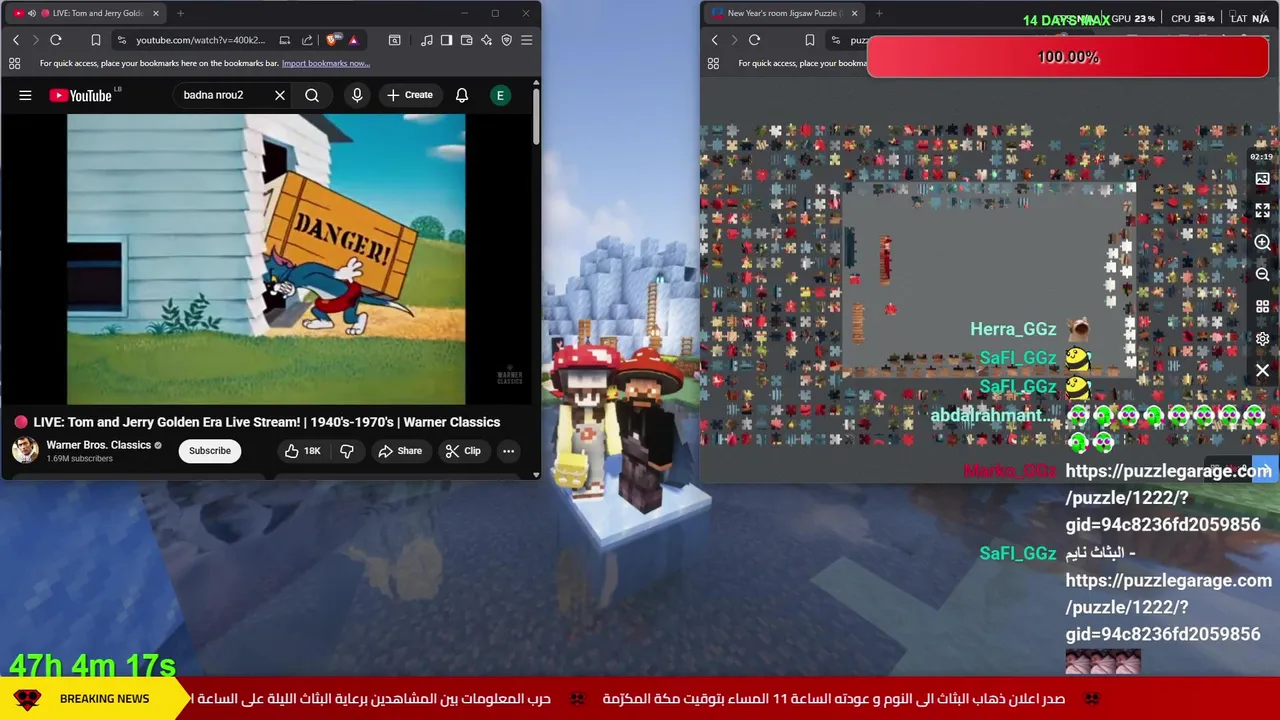The image size is (1280, 720).
Task: Open the cast/screen icon in YouTube address bar
Action: tap(285, 40)
